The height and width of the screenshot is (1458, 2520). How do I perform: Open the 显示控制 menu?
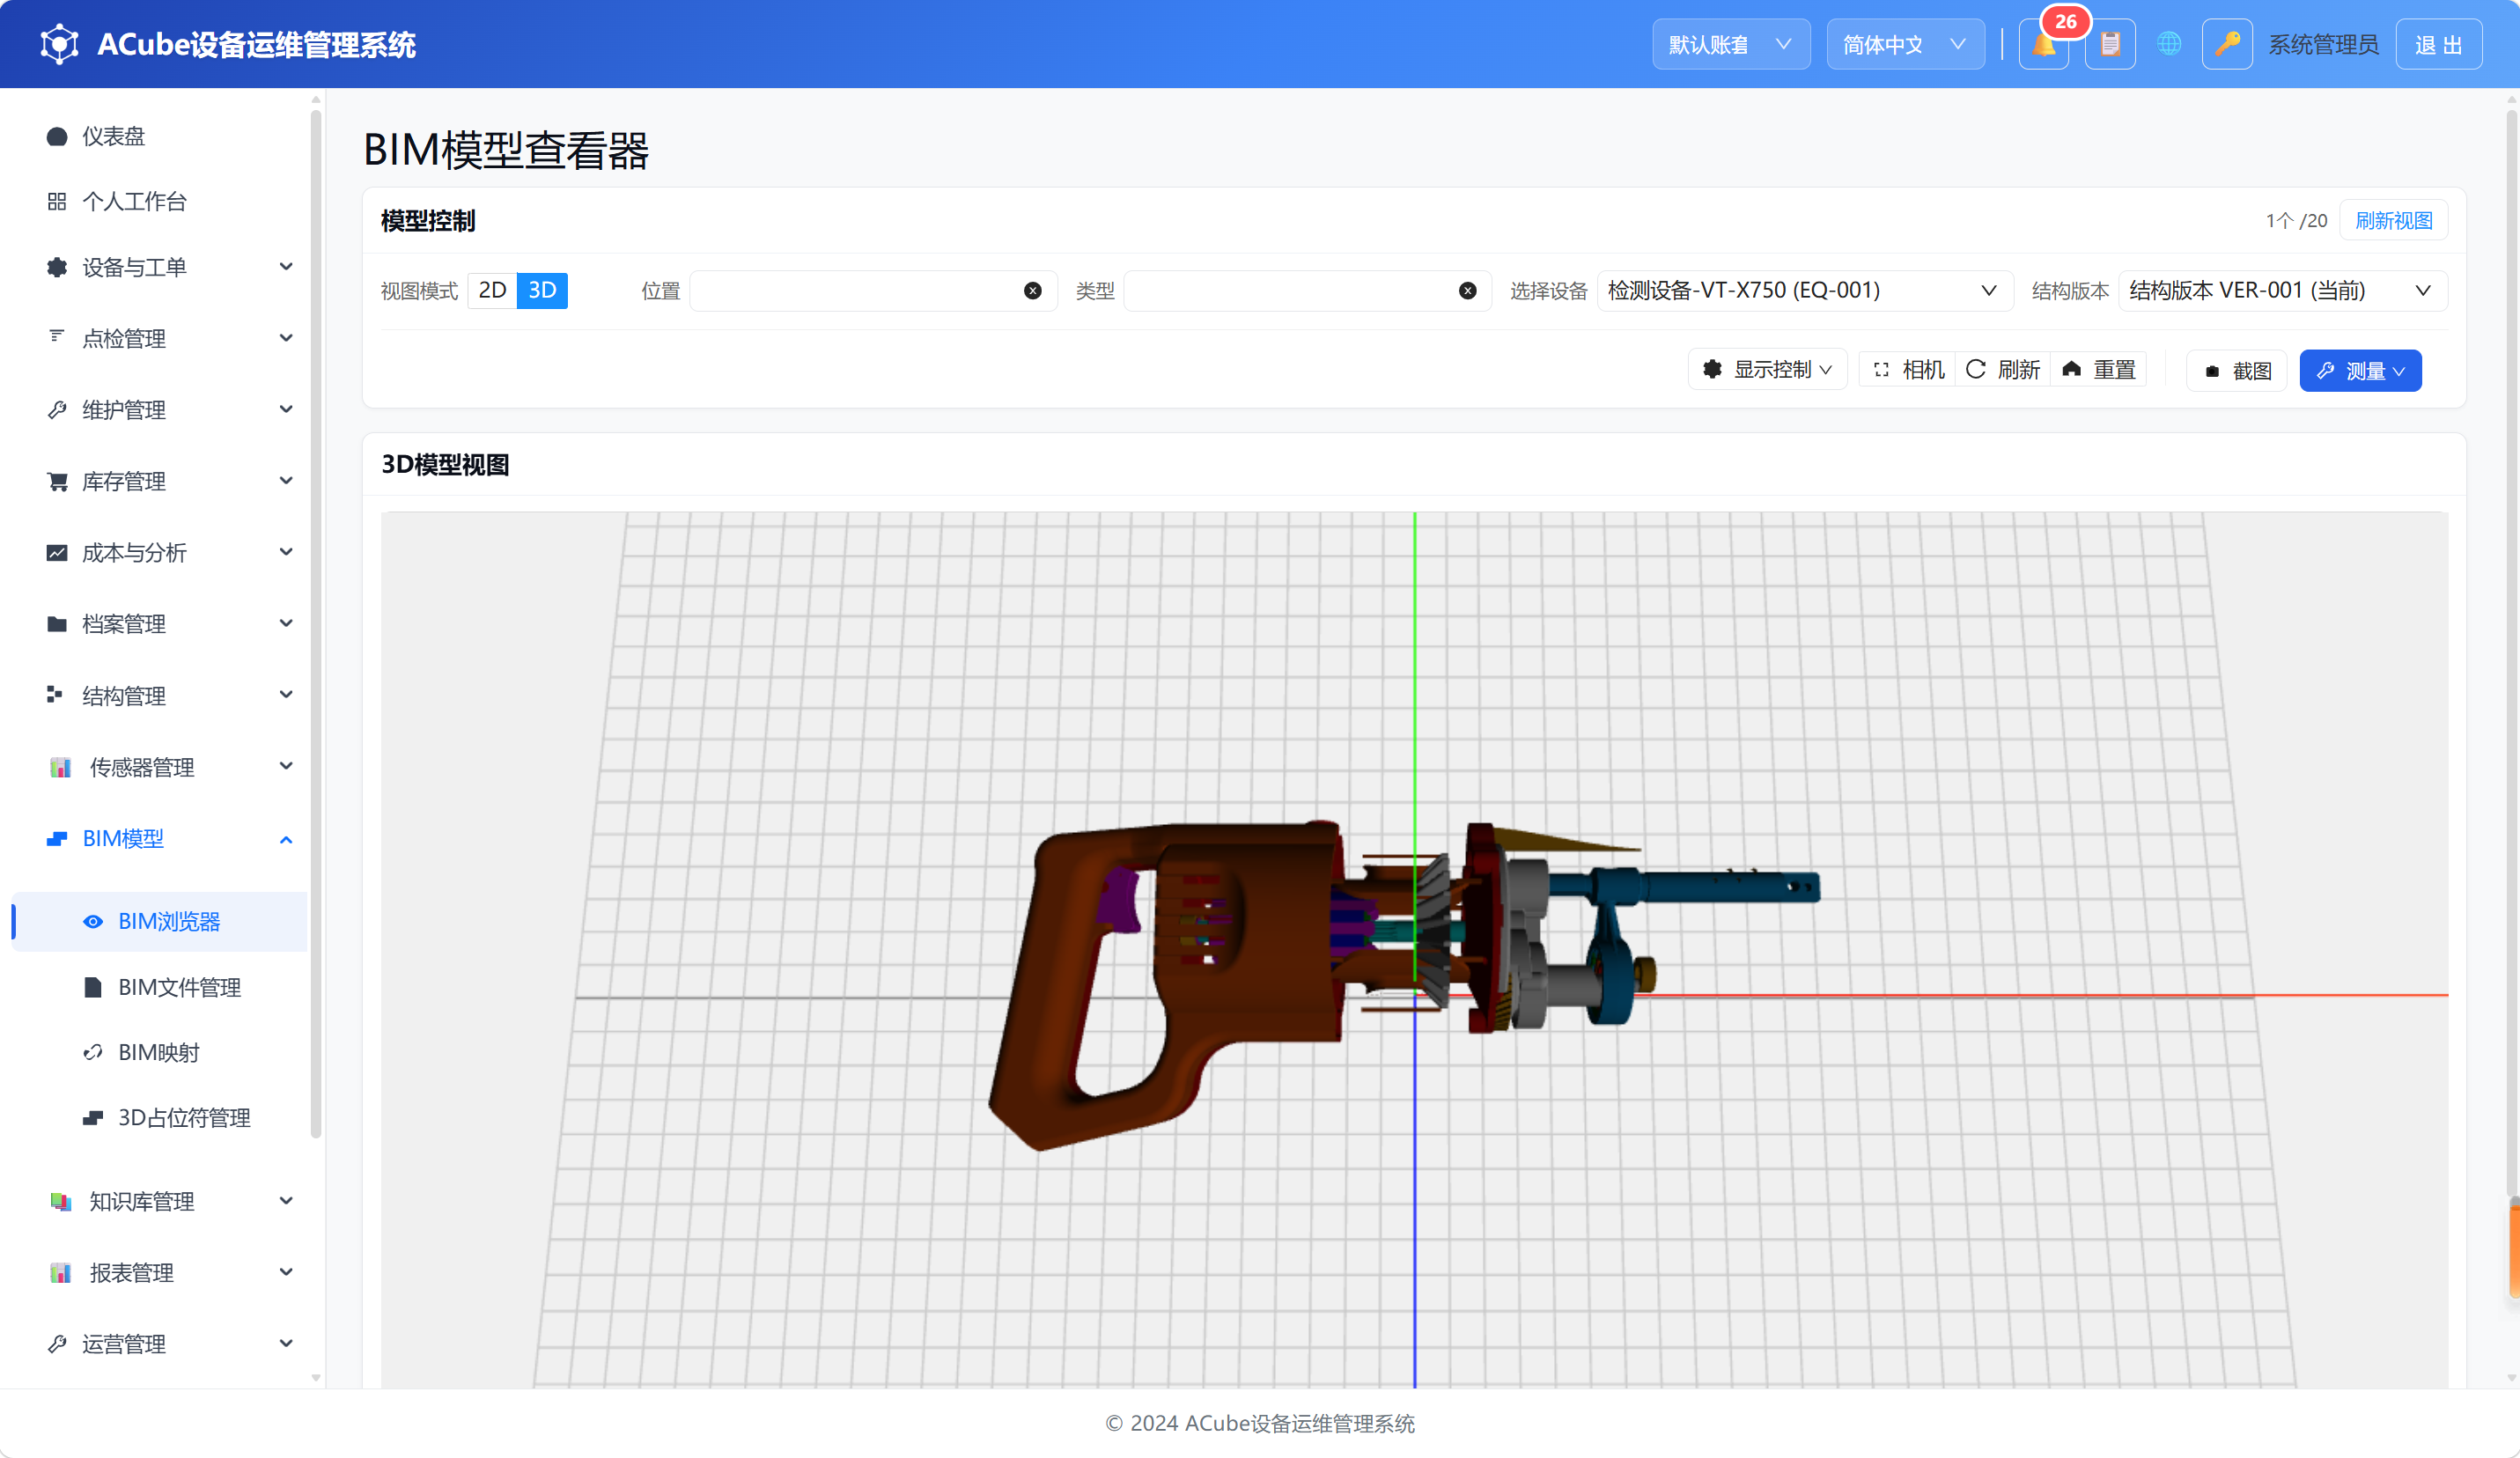(1767, 370)
